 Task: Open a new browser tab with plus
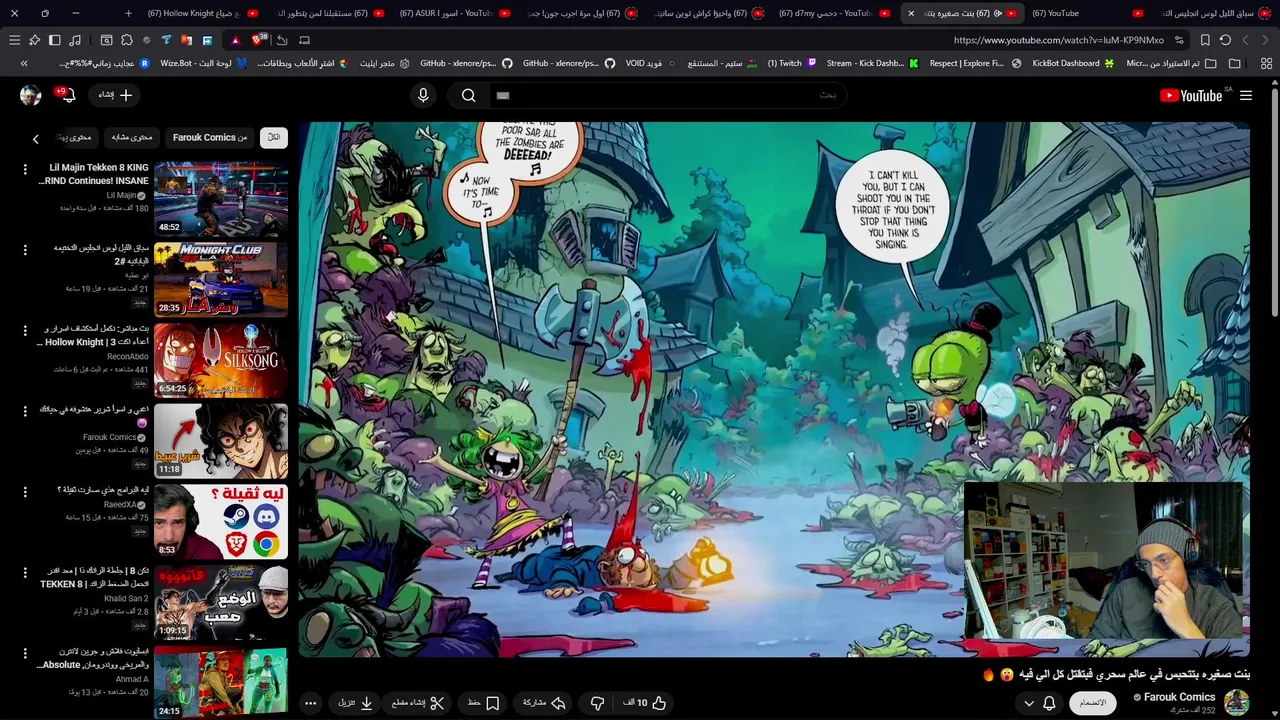pyautogui.click(x=128, y=13)
